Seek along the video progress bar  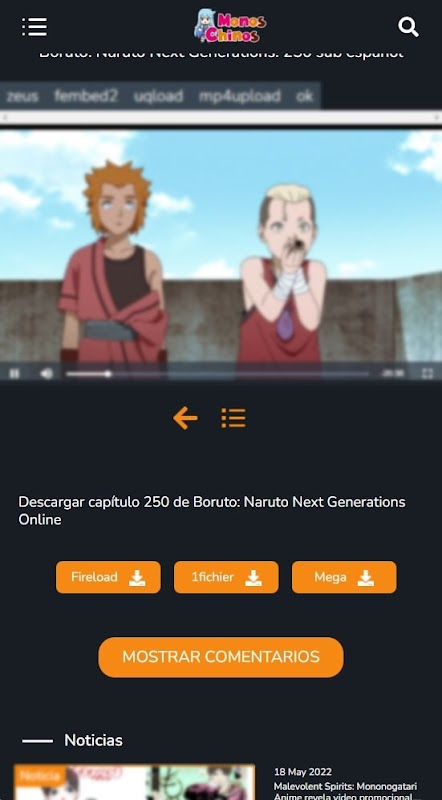pyautogui.click(x=217, y=374)
